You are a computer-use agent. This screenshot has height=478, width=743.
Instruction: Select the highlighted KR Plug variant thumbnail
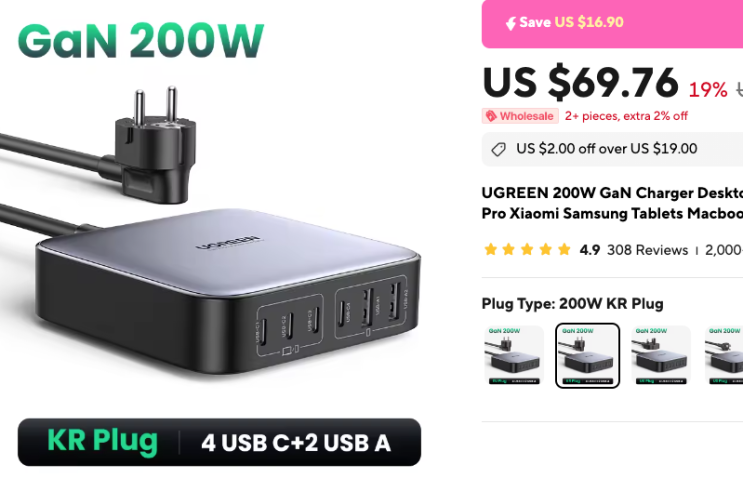point(587,355)
